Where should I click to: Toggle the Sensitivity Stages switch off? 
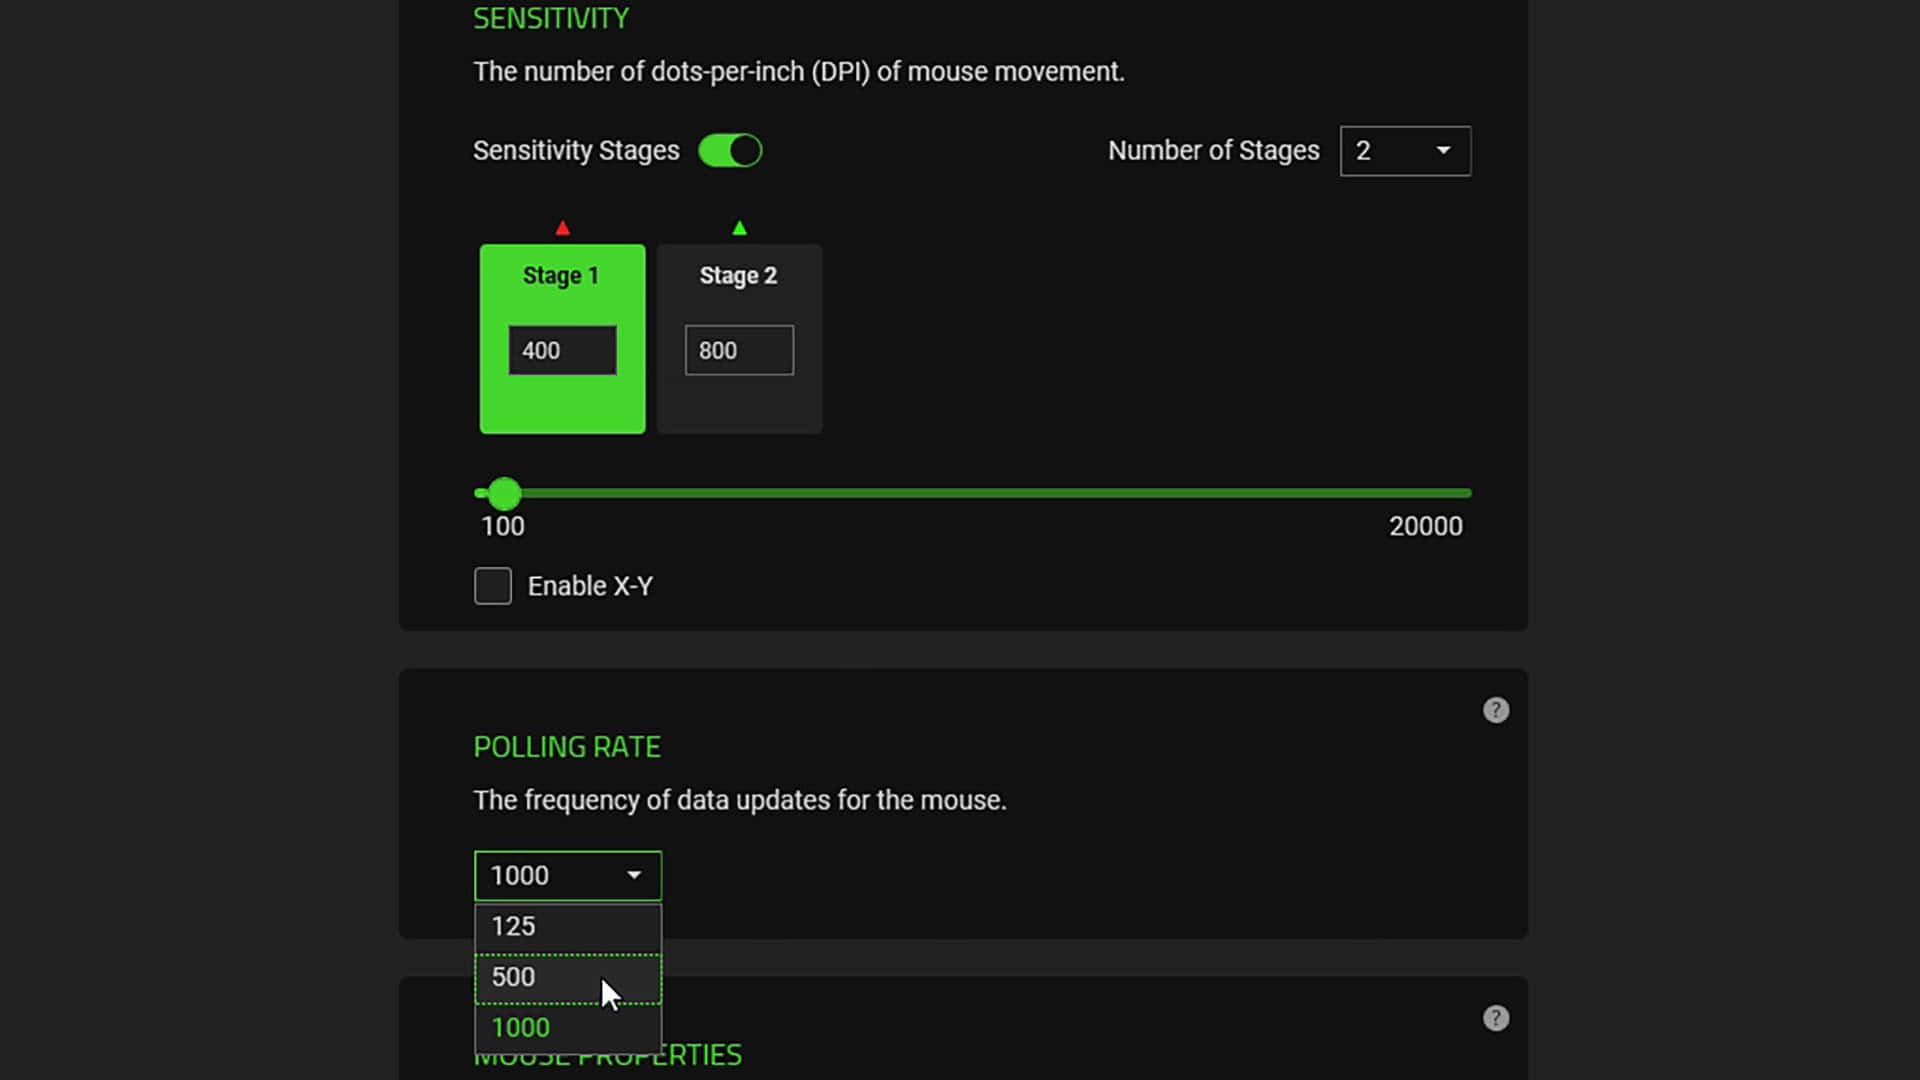click(730, 151)
